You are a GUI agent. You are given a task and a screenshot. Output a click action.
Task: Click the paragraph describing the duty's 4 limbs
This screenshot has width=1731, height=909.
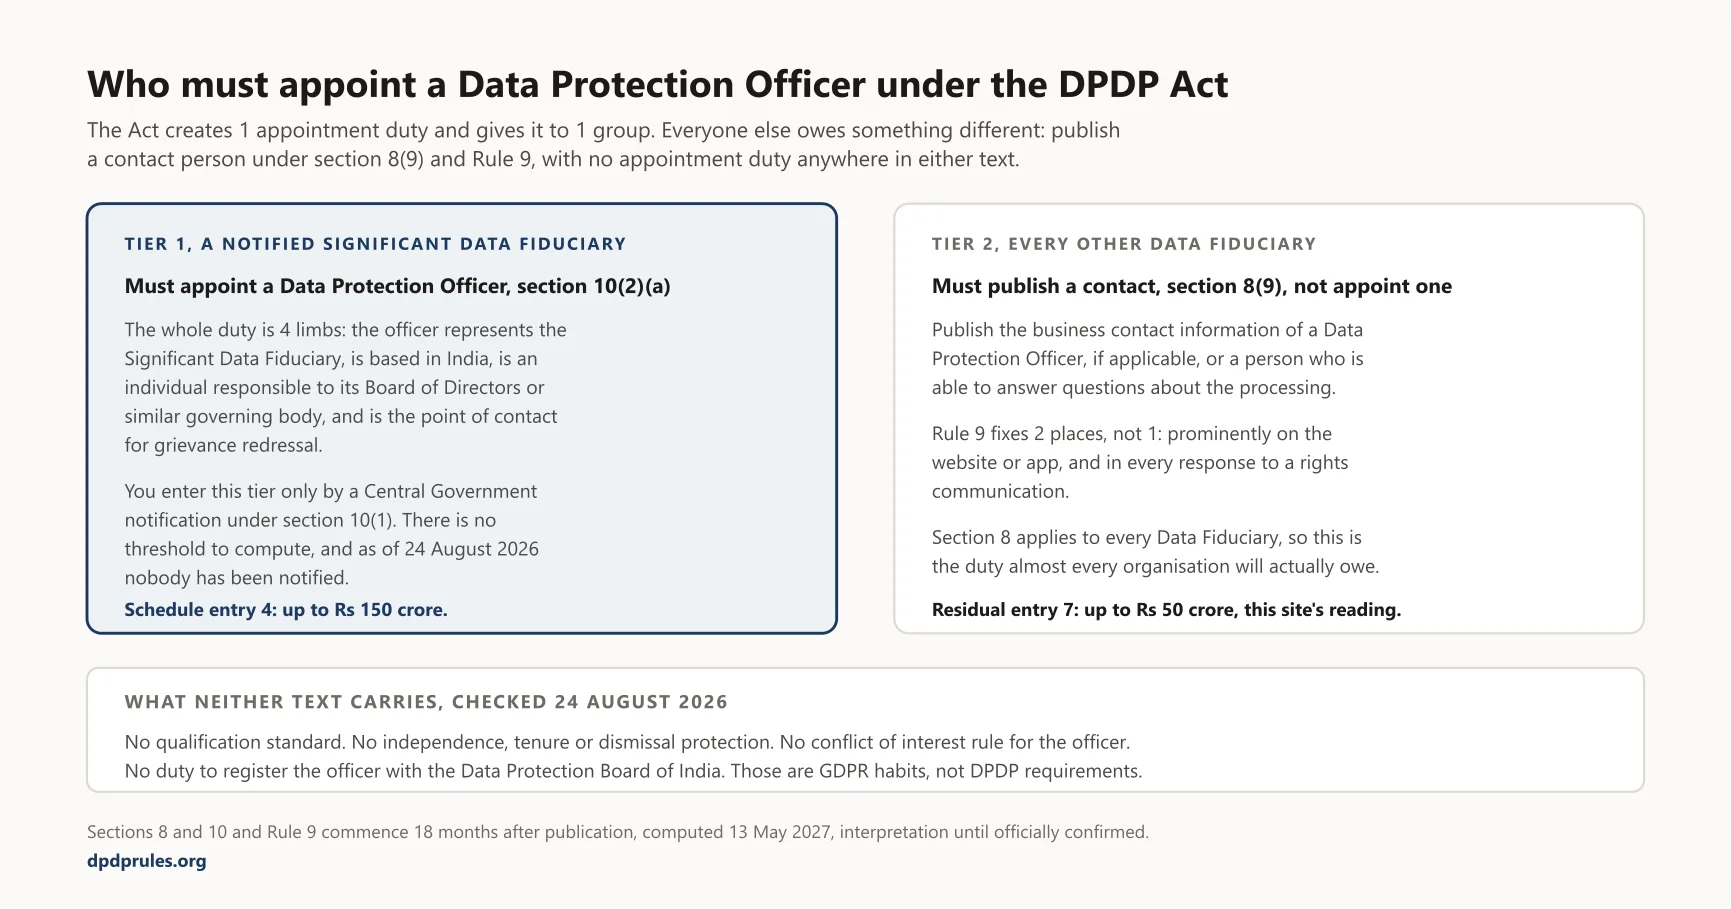click(345, 387)
